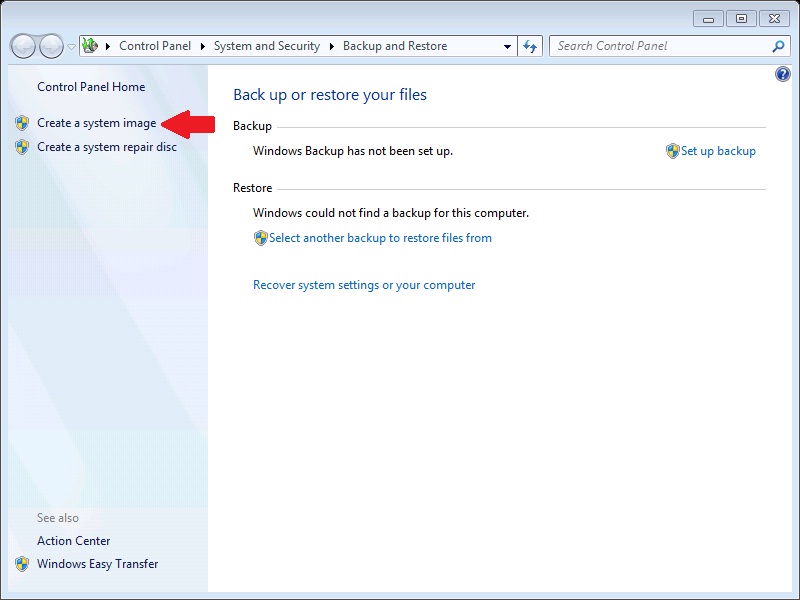
Task: Expand the arrow after Control Panel breadcrumb
Action: tap(202, 46)
